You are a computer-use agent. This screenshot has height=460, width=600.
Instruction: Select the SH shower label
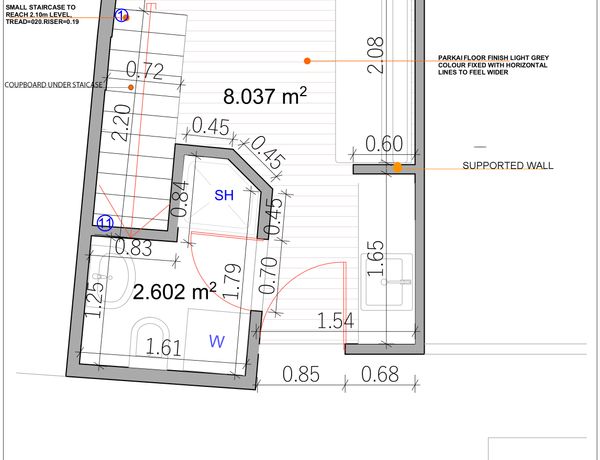(224, 196)
